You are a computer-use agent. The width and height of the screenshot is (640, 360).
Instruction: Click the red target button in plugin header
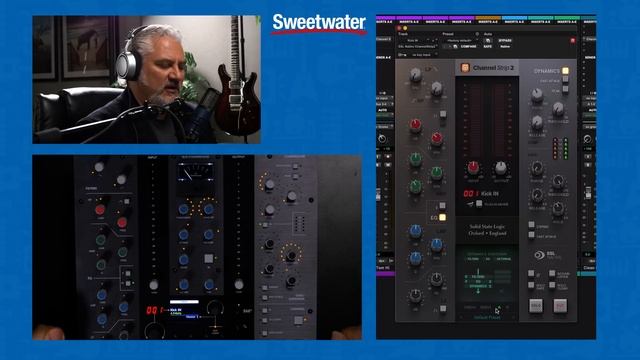coord(572,40)
